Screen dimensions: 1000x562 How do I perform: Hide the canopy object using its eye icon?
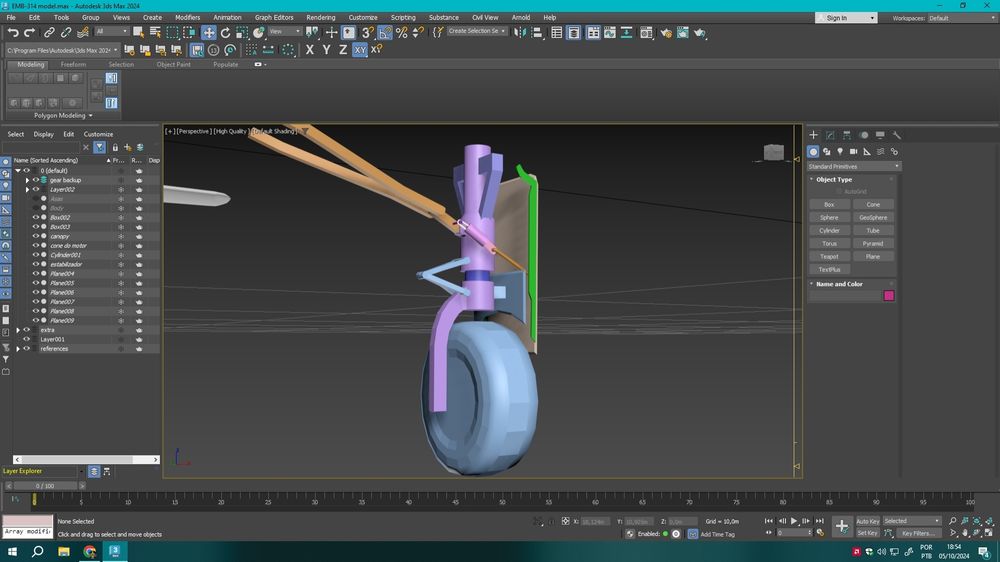point(35,236)
